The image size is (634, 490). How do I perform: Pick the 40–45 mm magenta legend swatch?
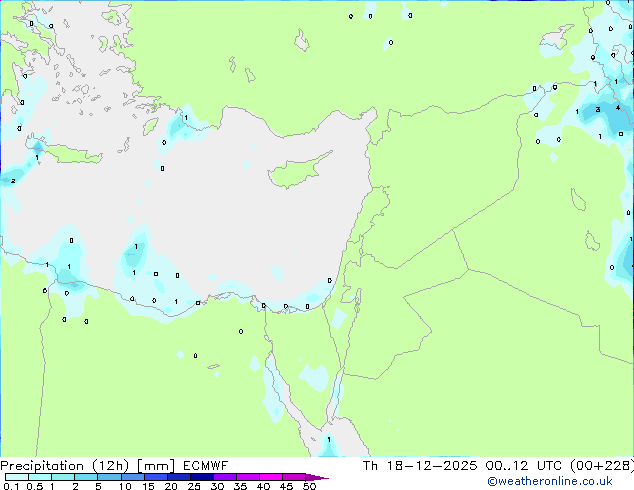click(271, 477)
